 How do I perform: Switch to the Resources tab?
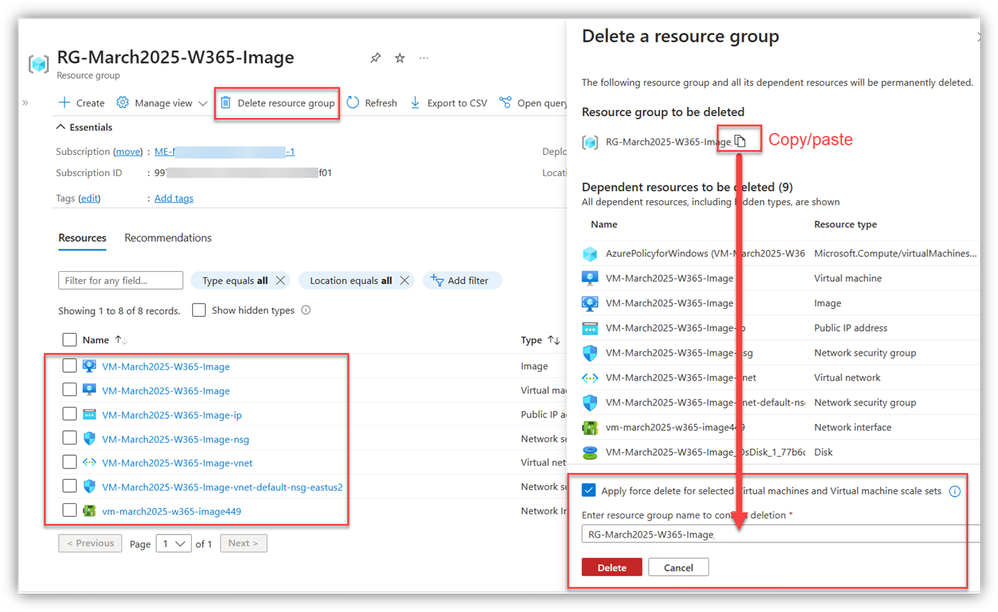pyautogui.click(x=82, y=238)
